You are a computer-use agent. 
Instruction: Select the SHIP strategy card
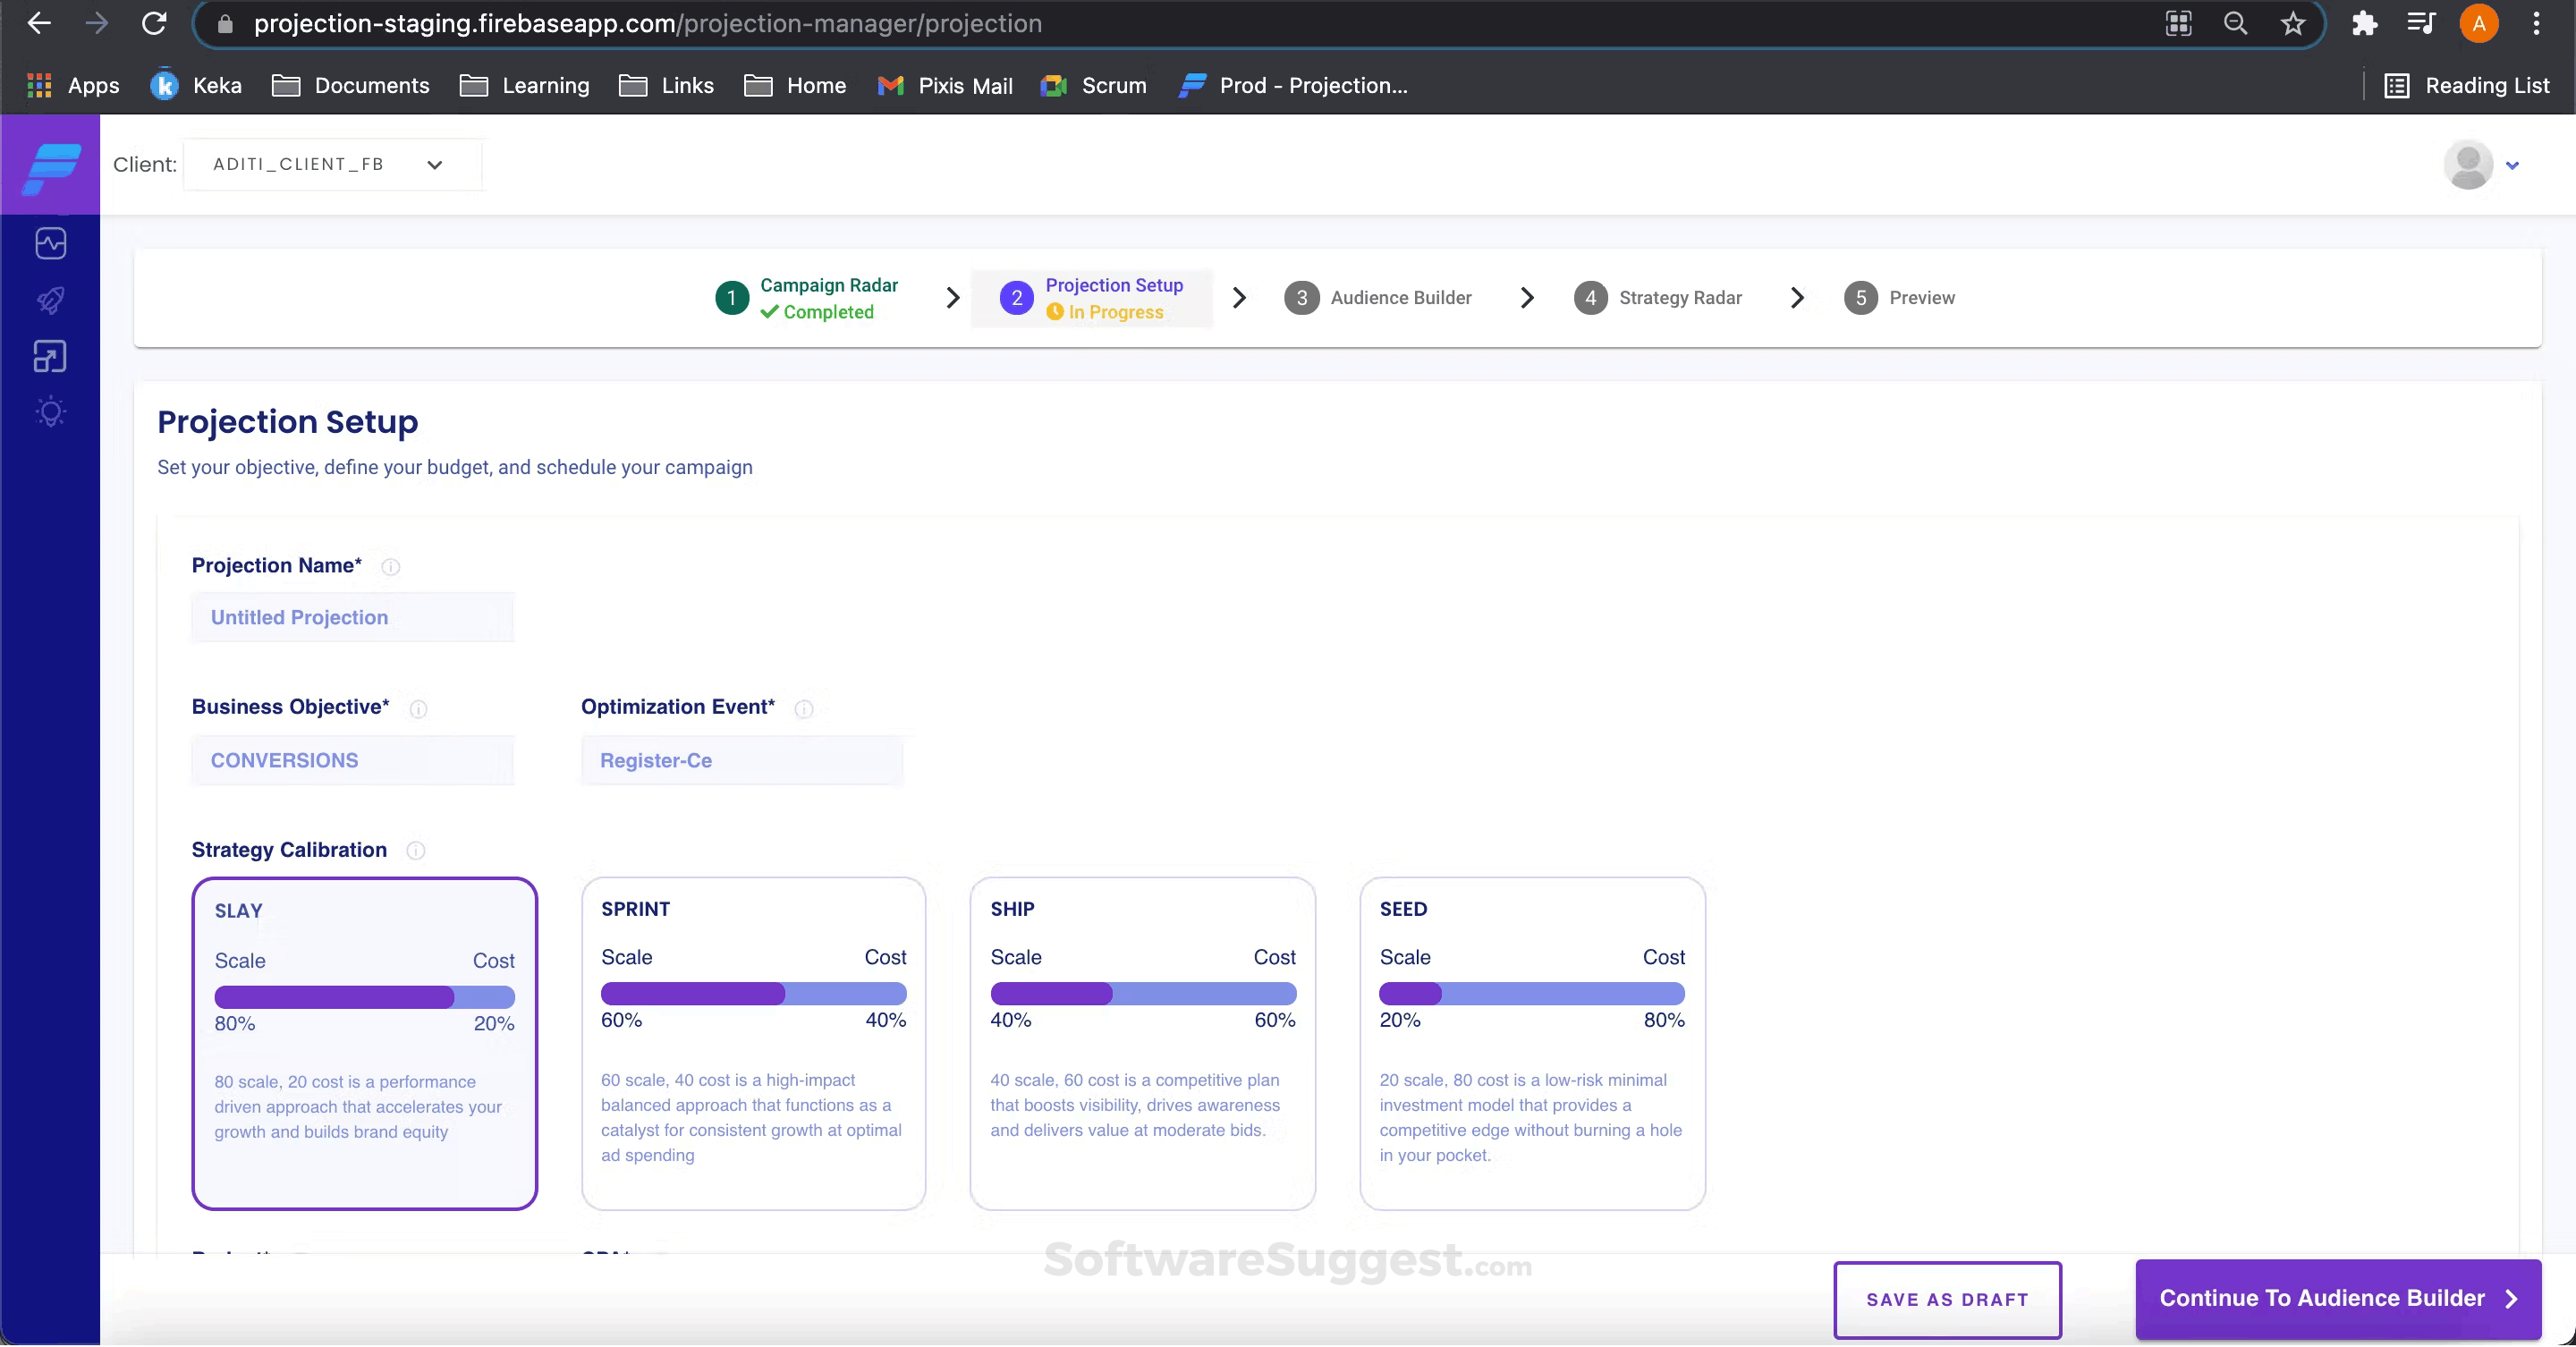[x=1143, y=1044]
